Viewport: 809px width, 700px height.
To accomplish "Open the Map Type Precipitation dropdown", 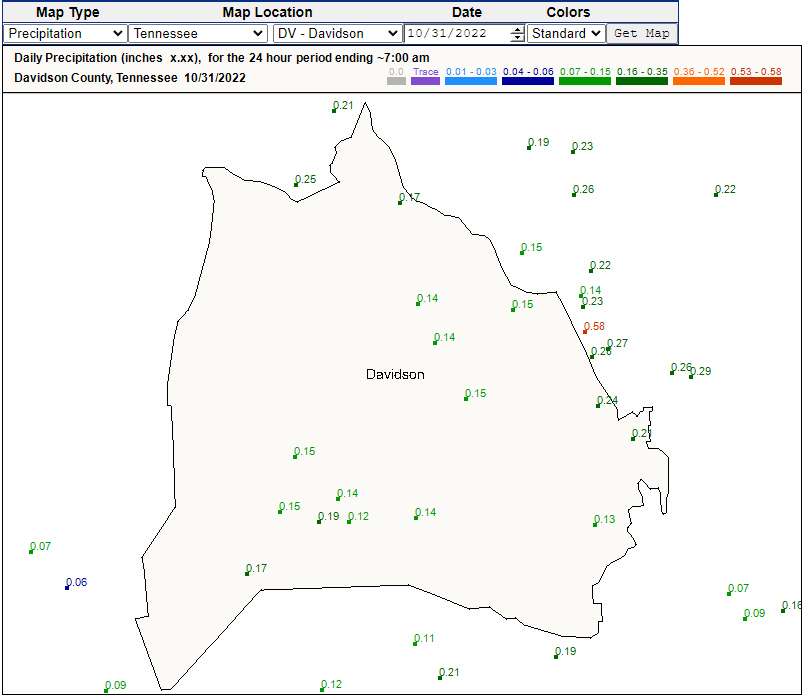I will click(65, 34).
